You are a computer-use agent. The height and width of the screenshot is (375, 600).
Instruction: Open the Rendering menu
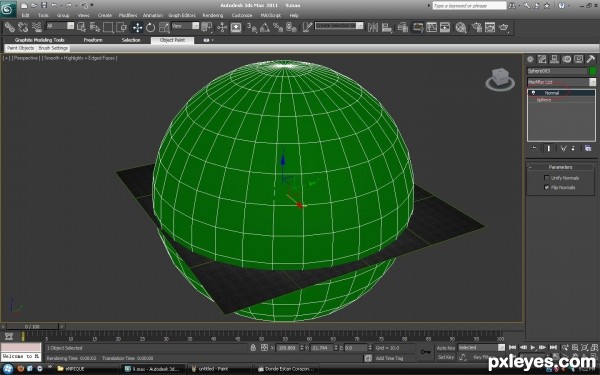[213, 15]
